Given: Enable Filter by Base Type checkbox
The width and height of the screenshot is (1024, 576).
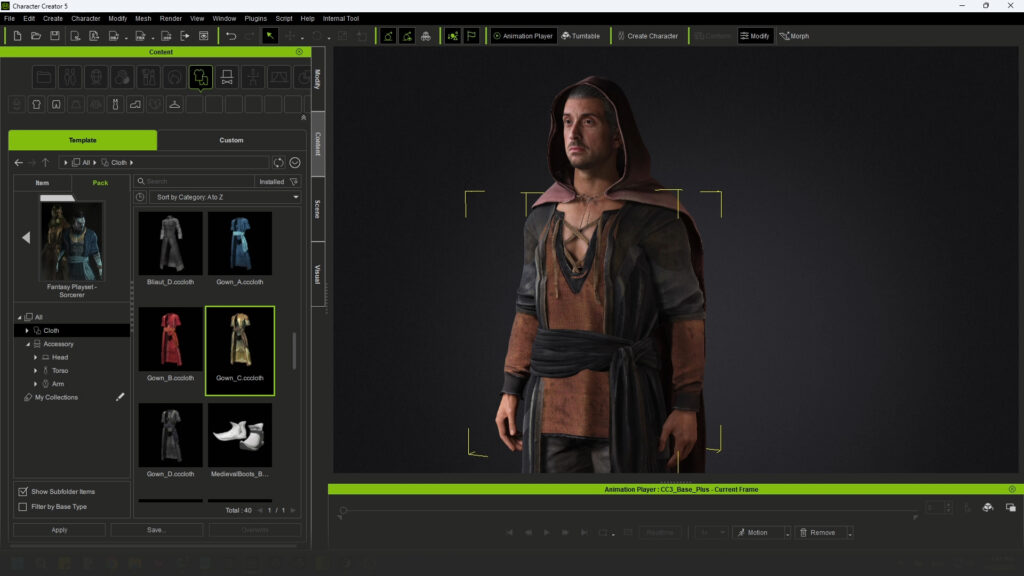Looking at the screenshot, I should (23, 507).
